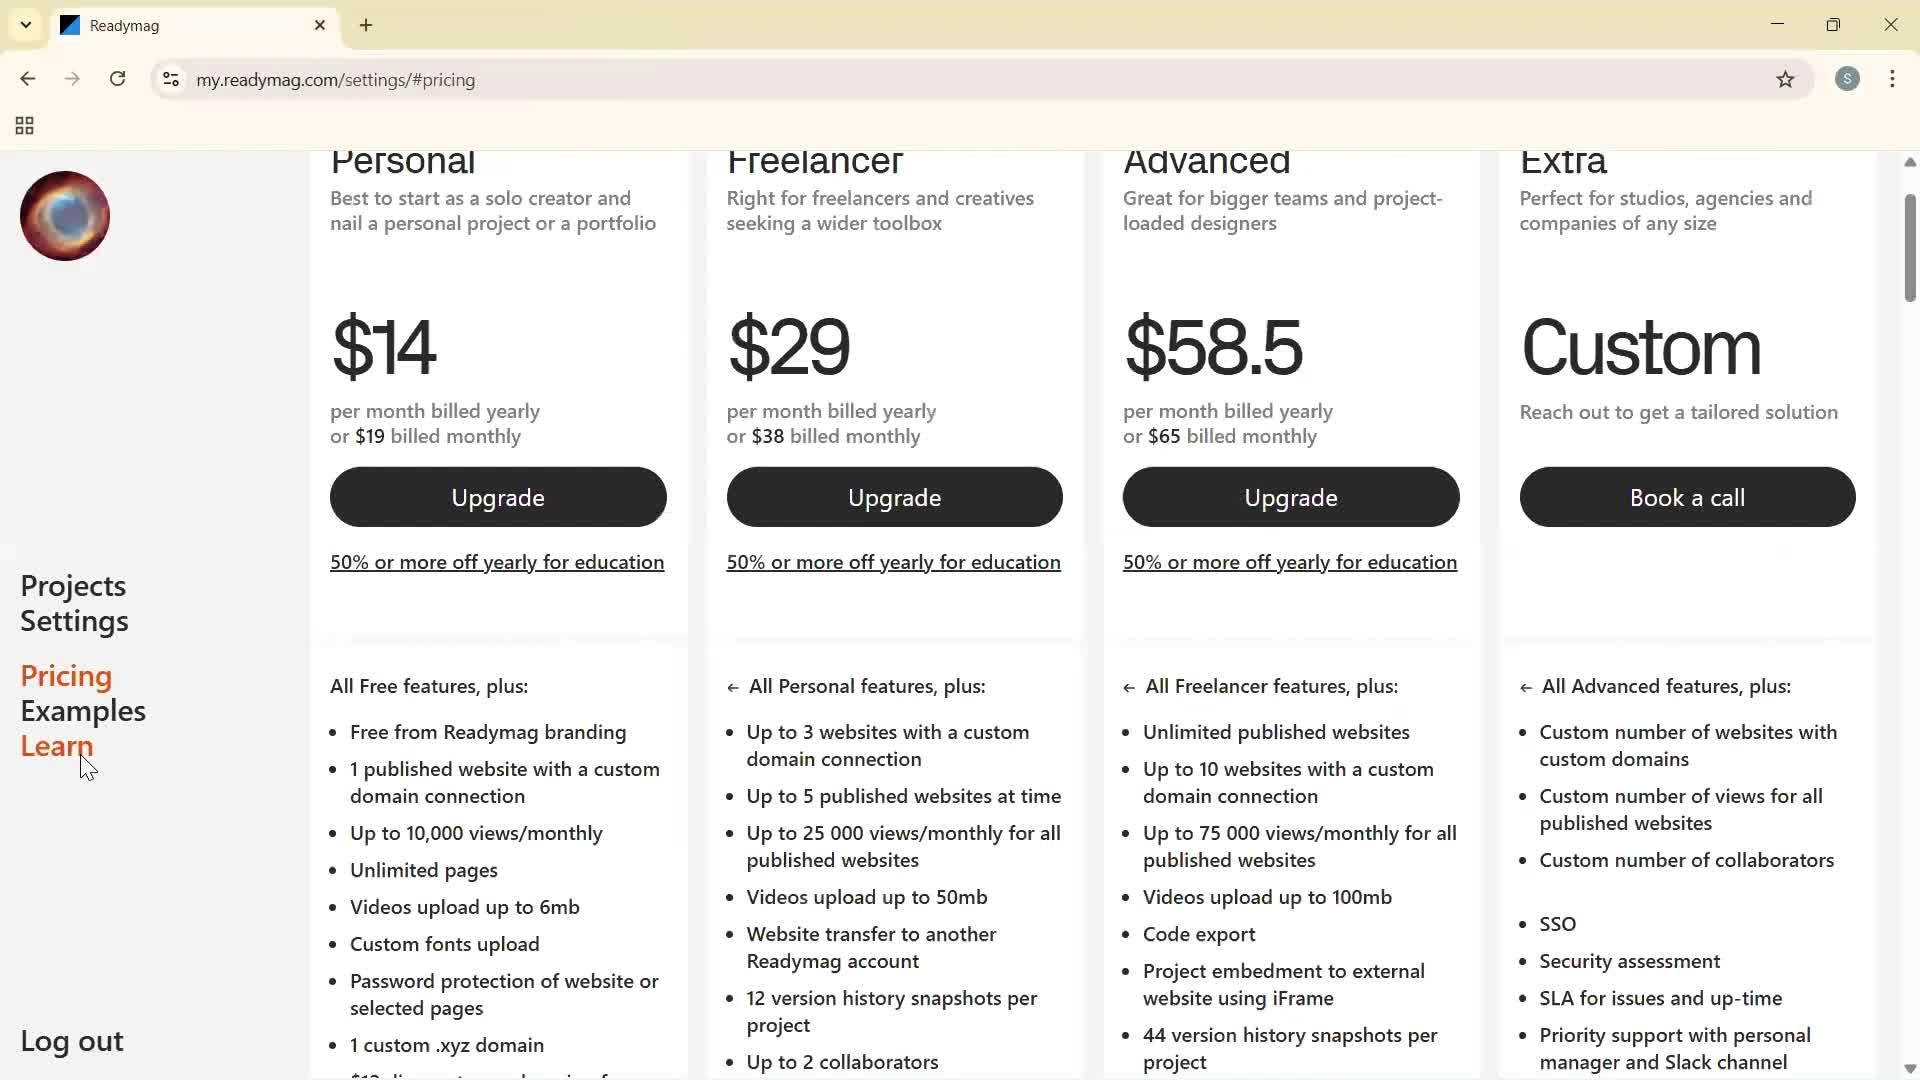Click the address bar URL field

900,80
